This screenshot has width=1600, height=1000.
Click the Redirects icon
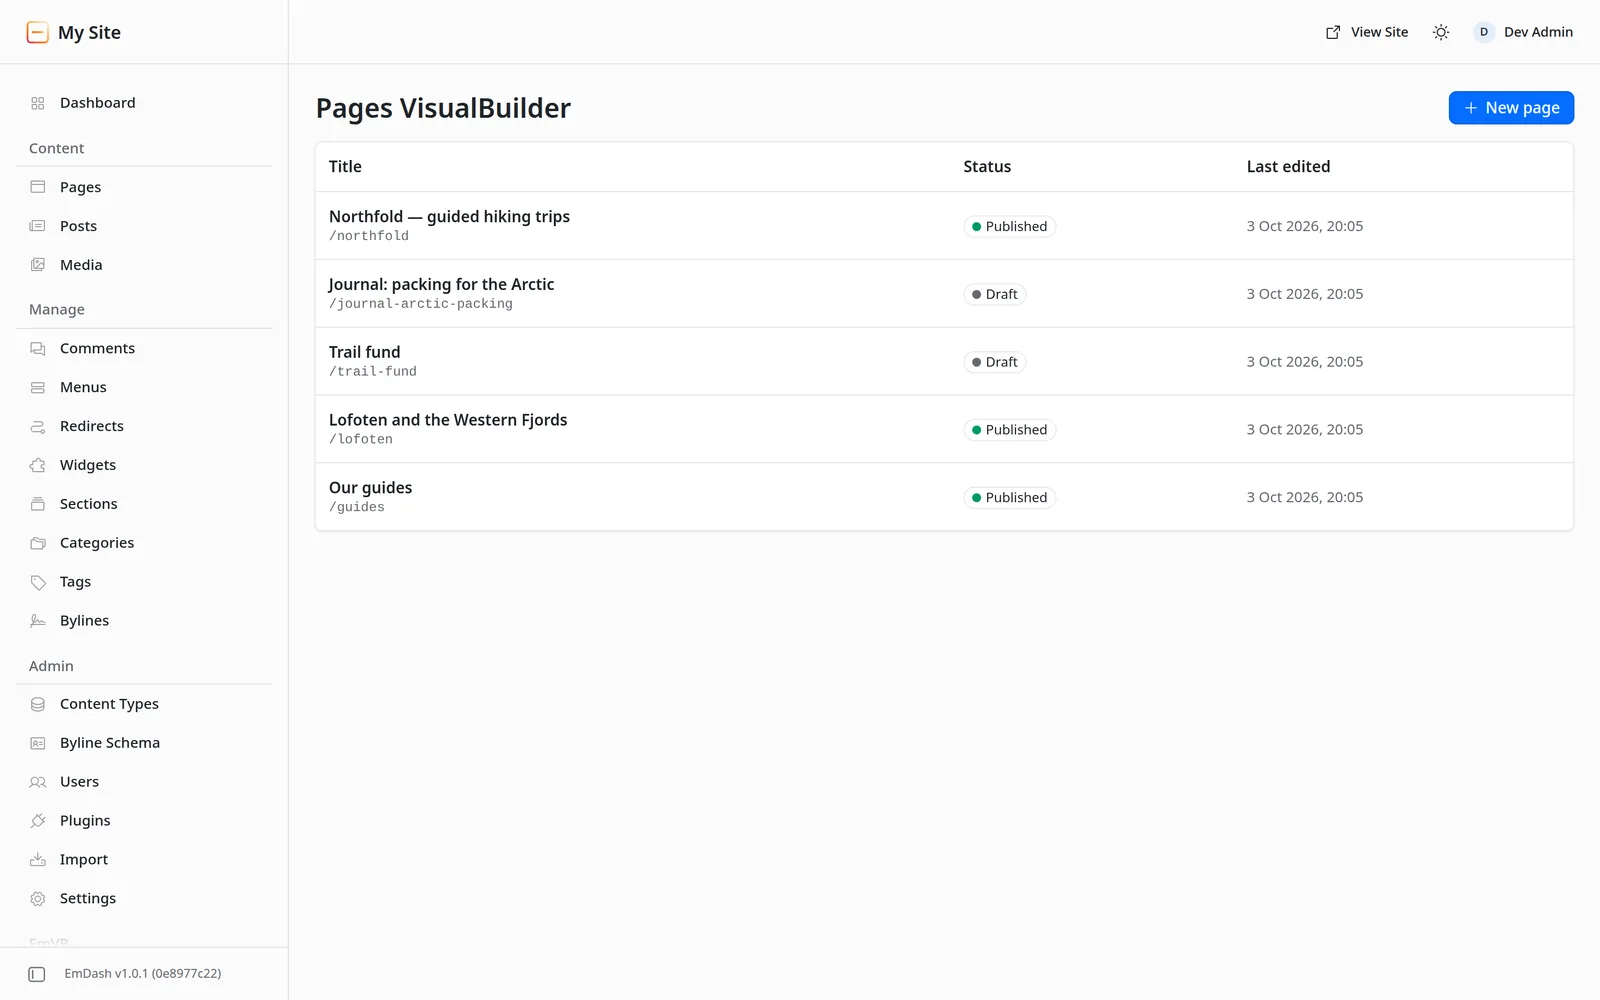38,426
